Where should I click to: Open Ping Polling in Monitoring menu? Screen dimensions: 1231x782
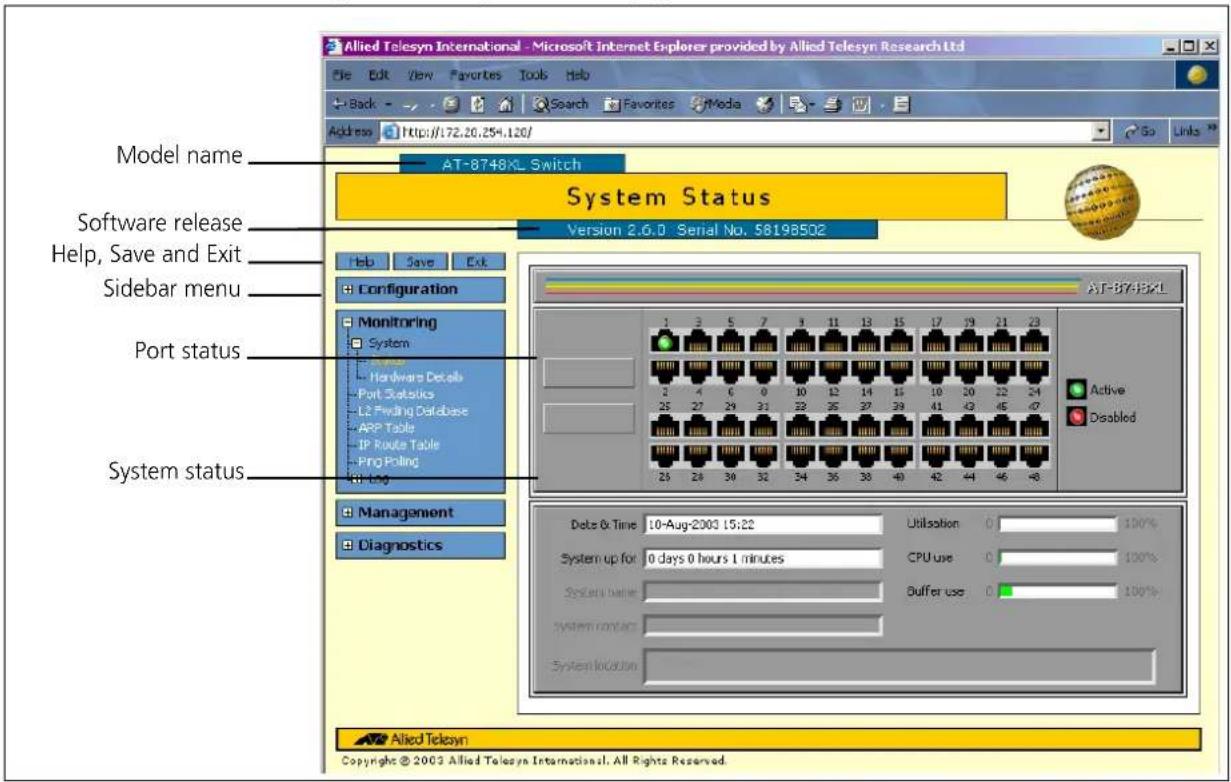pyautogui.click(x=388, y=461)
